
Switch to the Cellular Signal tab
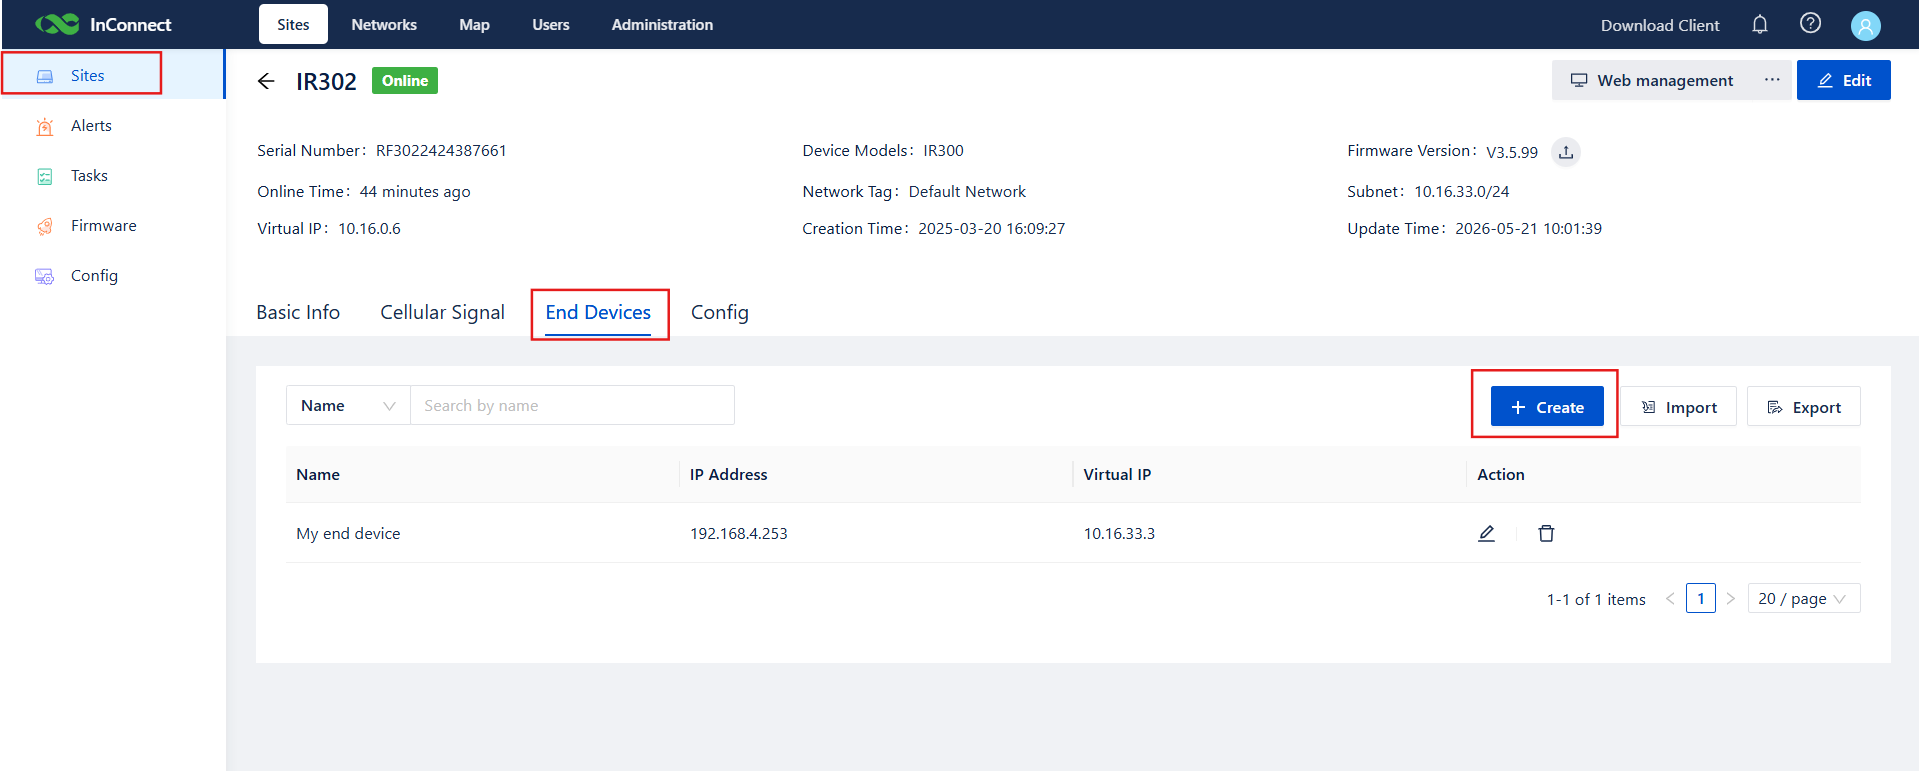[x=442, y=312]
